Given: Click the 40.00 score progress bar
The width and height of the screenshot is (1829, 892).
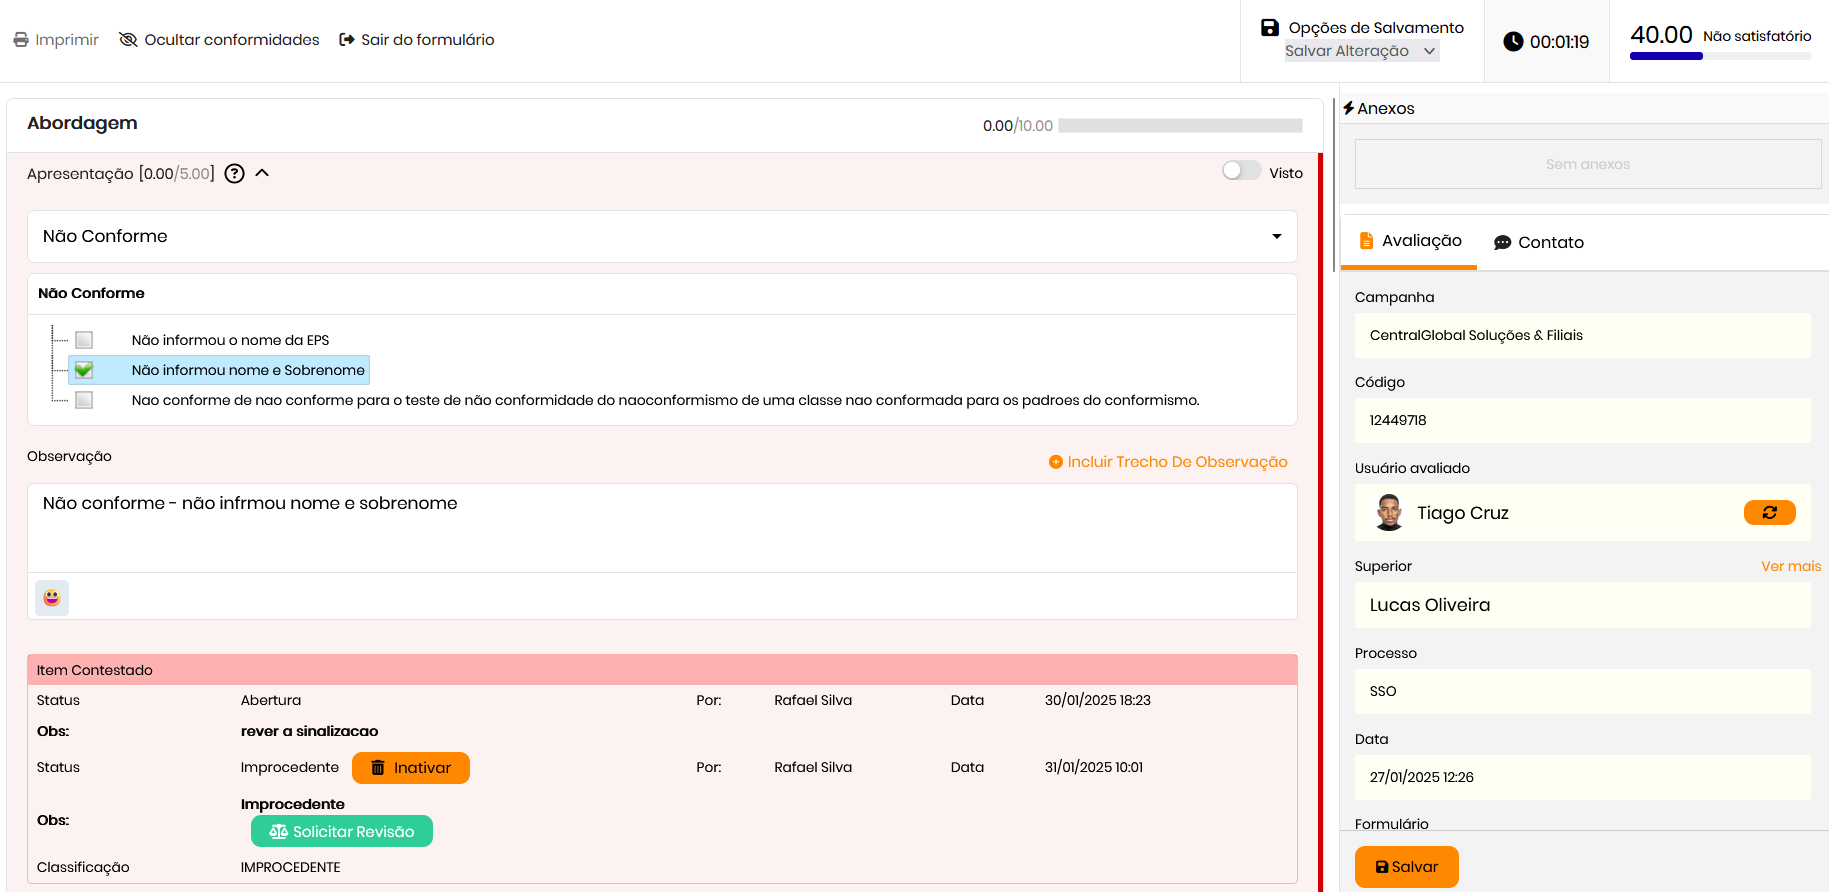Looking at the screenshot, I should tap(1720, 56).
